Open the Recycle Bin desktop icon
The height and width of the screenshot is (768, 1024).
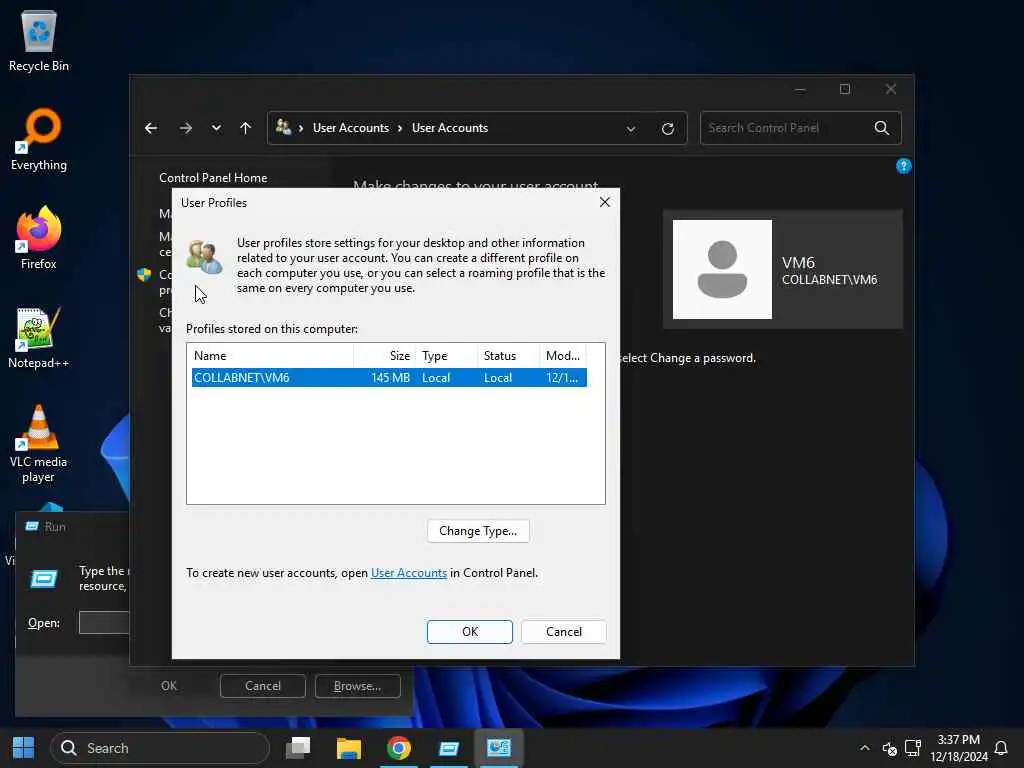coord(39,40)
